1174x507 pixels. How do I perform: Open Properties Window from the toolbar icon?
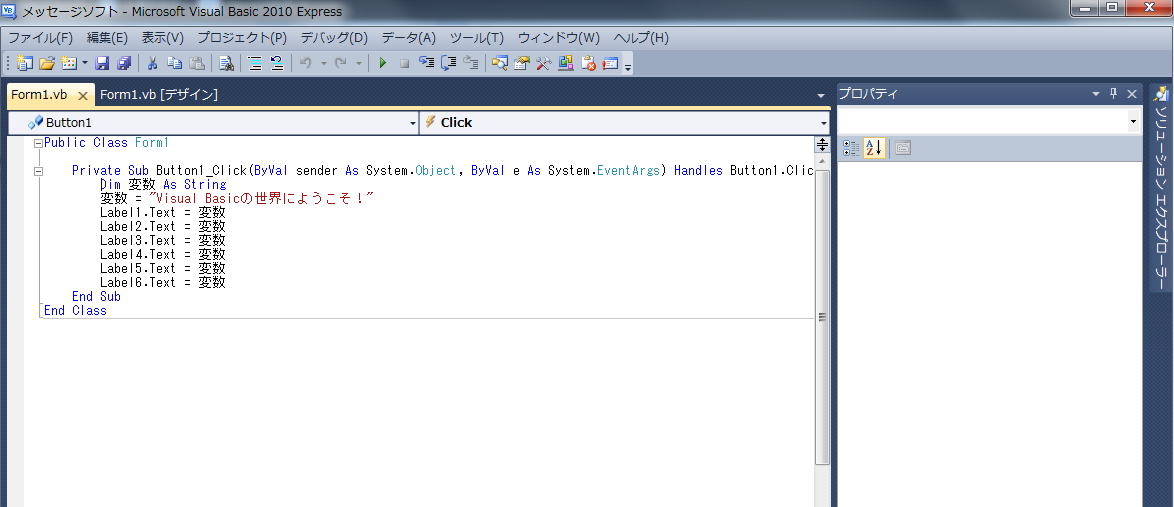[x=521, y=64]
